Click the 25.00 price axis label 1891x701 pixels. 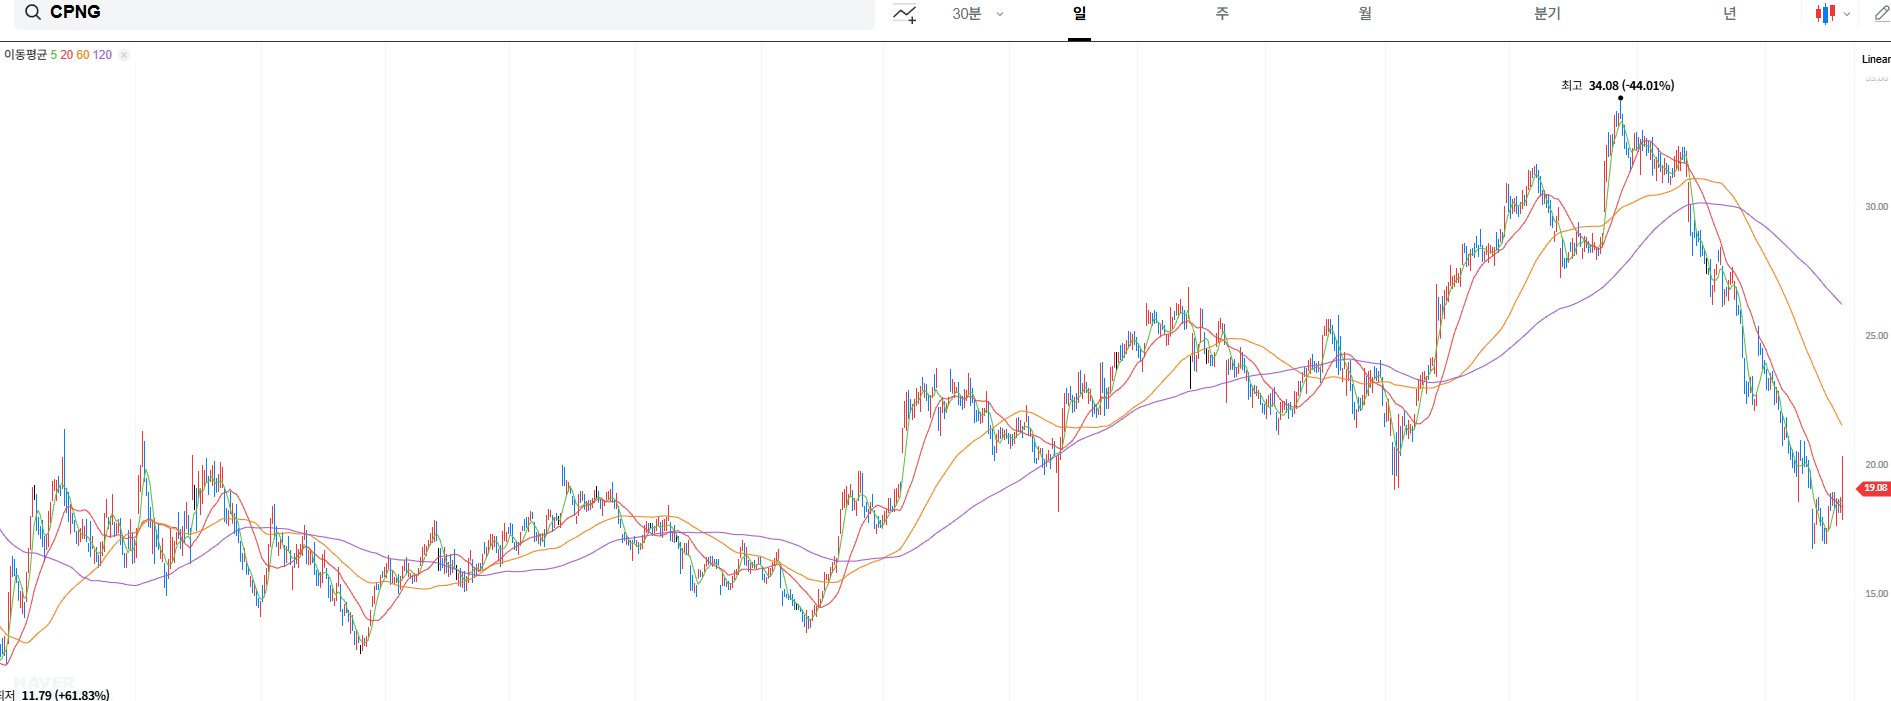click(x=1876, y=336)
